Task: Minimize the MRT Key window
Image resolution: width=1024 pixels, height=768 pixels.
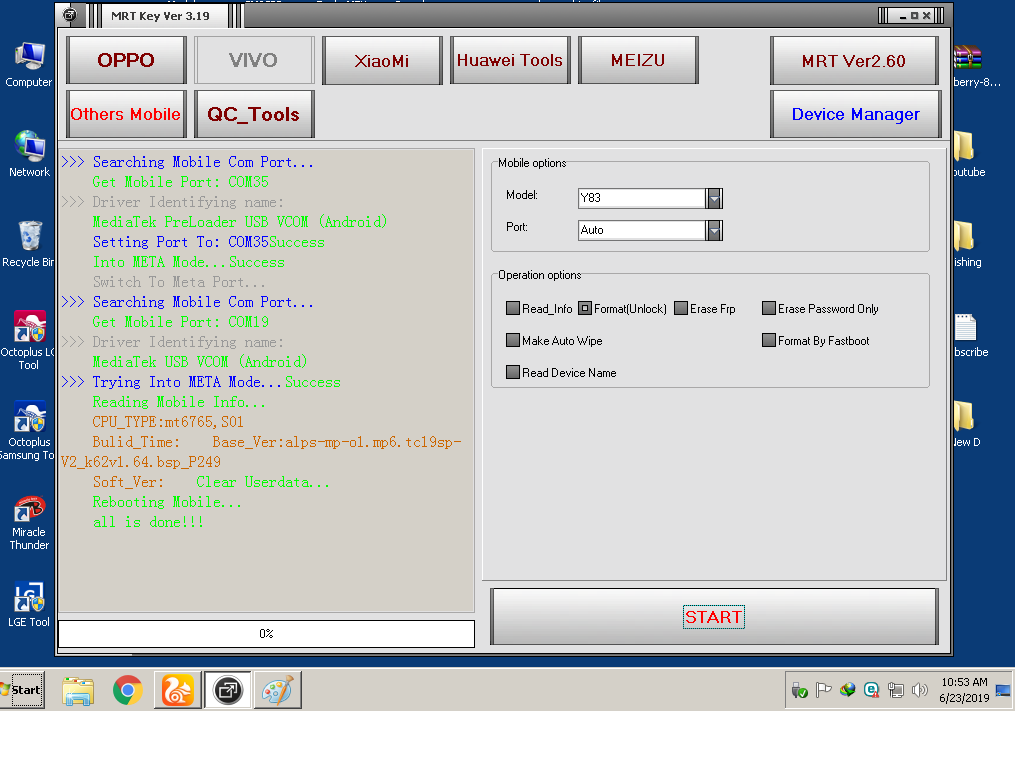Action: point(903,16)
